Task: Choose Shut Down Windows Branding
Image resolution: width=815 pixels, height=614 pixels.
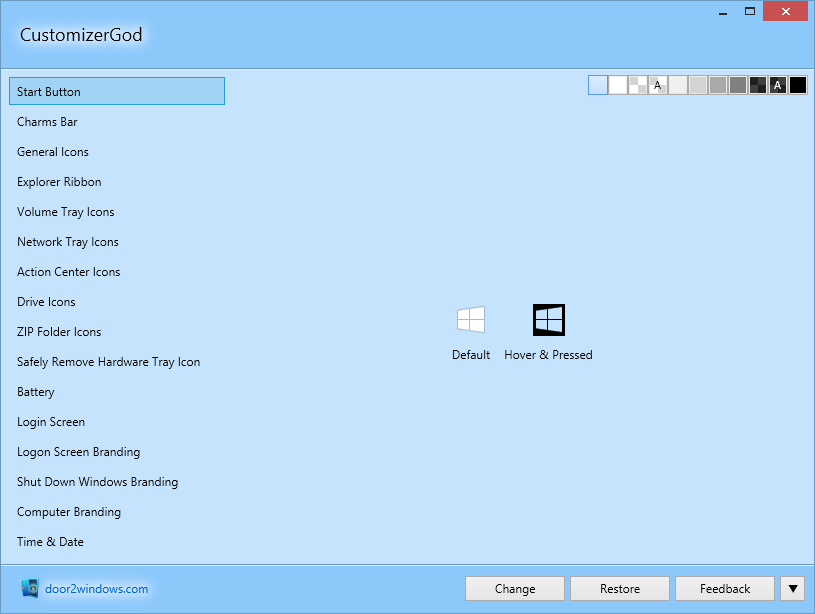Action: click(117, 482)
